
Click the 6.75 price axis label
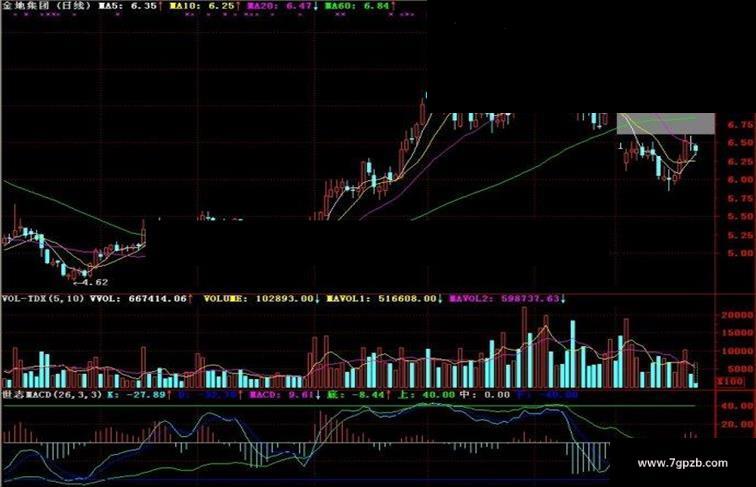tap(741, 125)
